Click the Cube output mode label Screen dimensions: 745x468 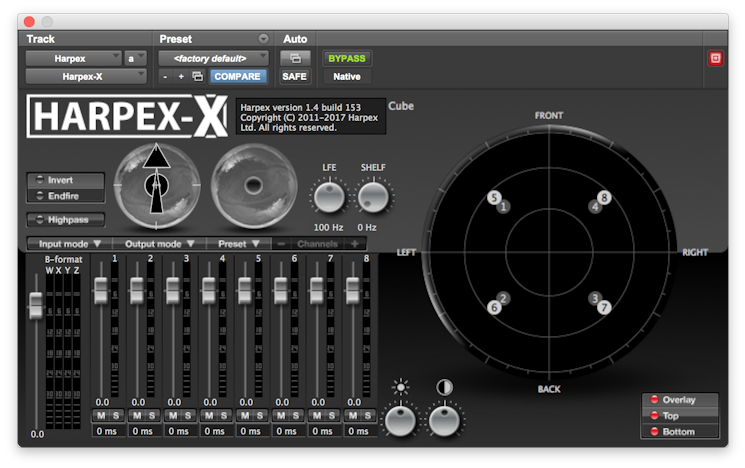click(x=401, y=106)
